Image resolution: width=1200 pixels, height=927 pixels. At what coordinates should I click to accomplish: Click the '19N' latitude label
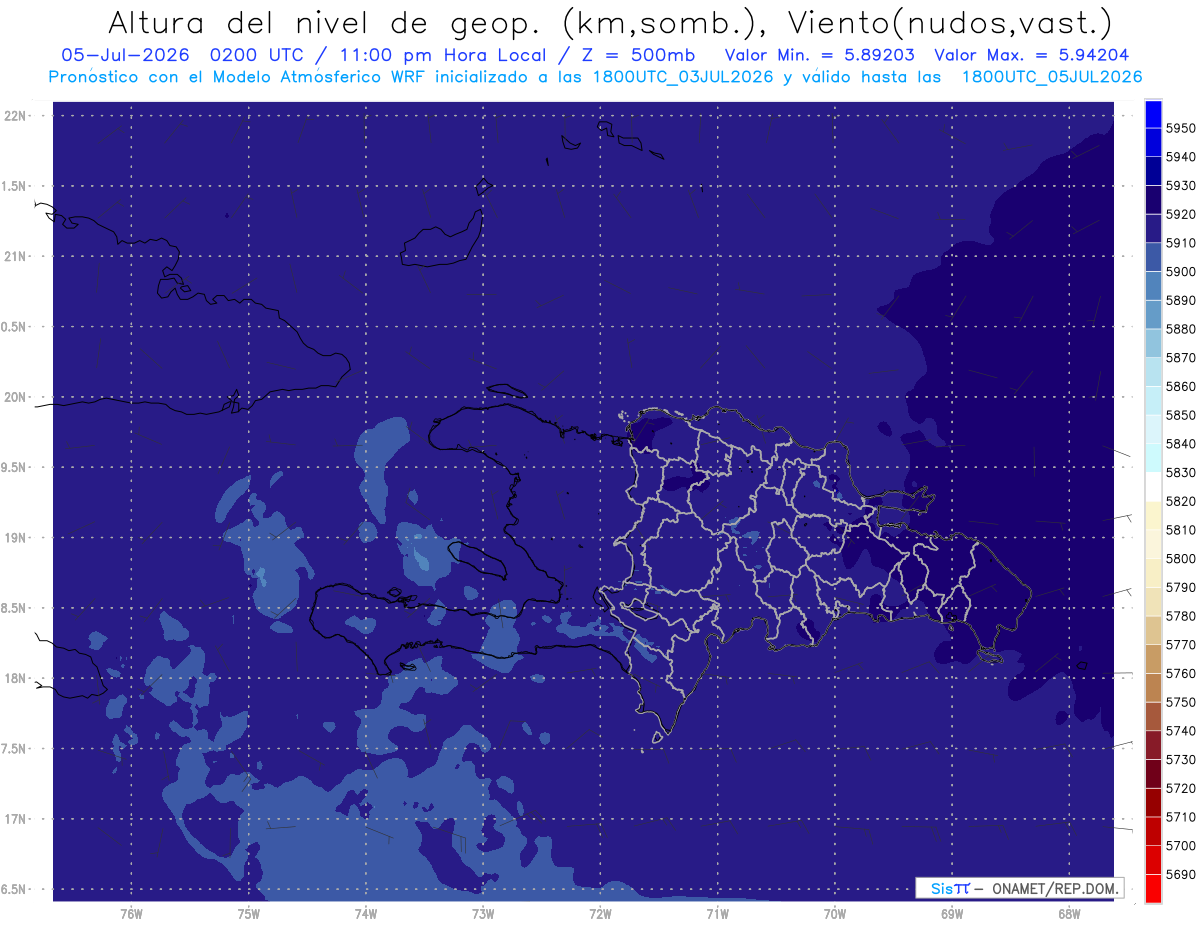pos(17,538)
